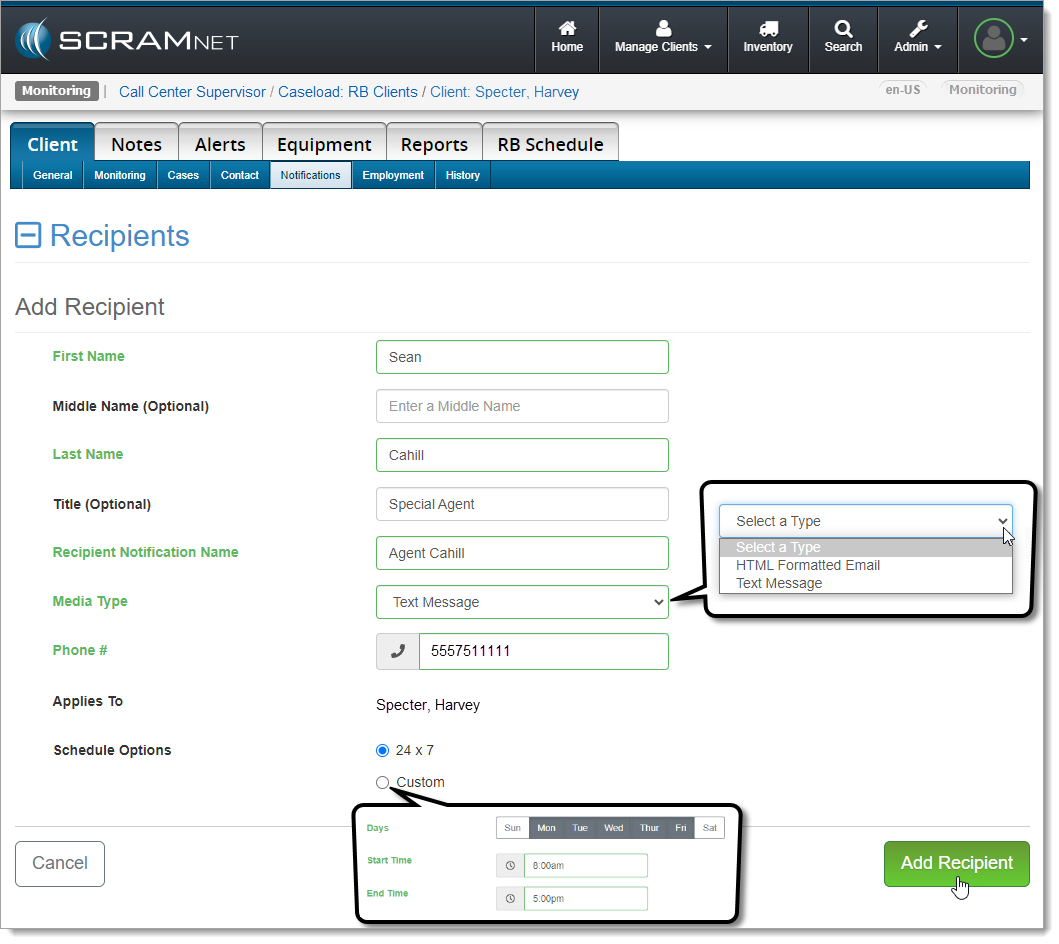Click the user profile avatar icon
The height and width of the screenshot is (944, 1059).
(x=993, y=39)
